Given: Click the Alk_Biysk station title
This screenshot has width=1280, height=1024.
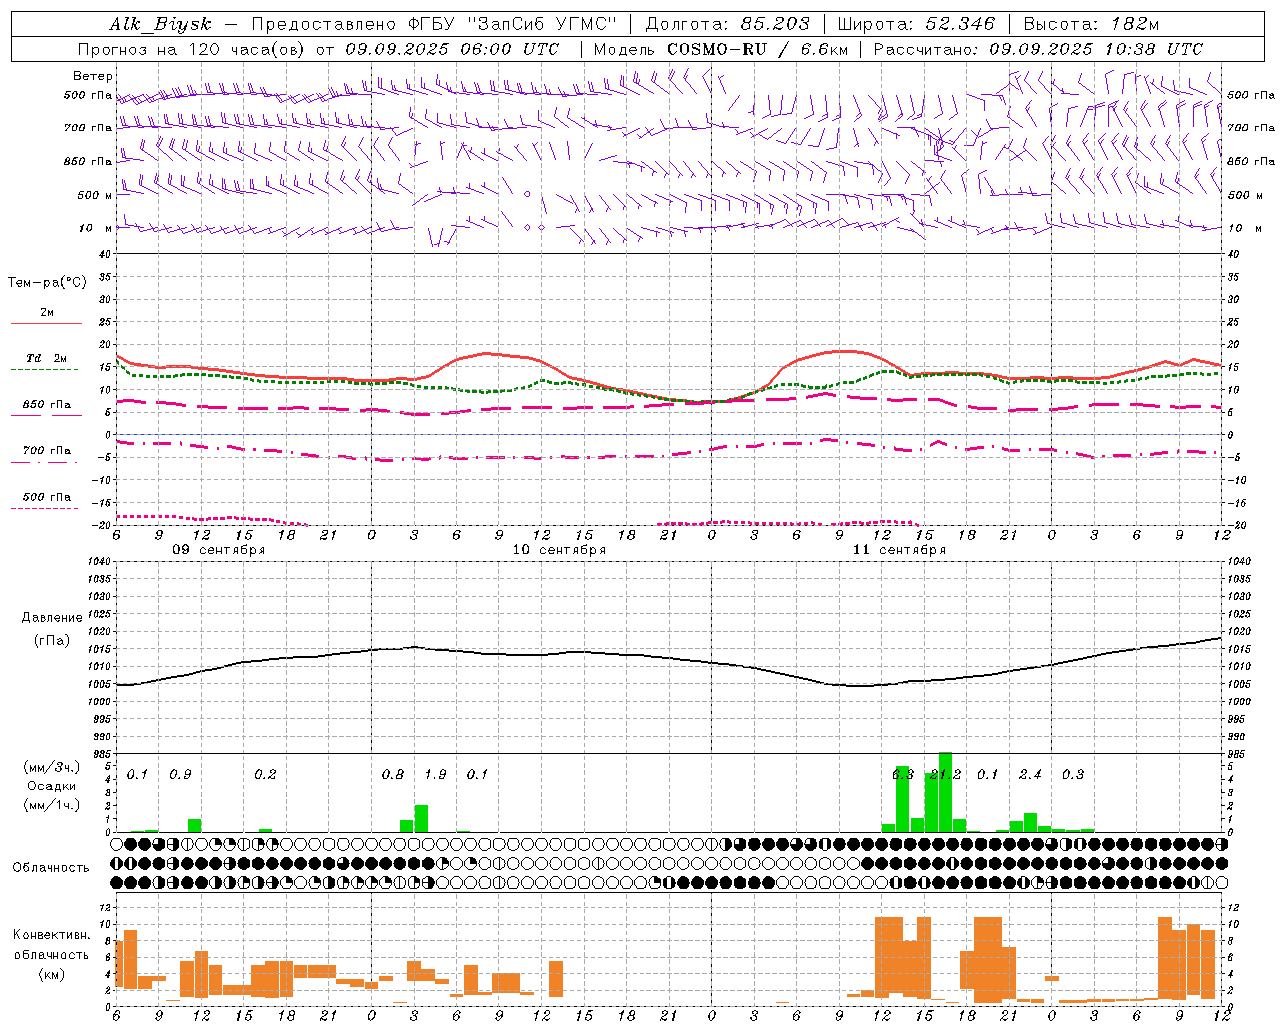Looking at the screenshot, I should point(160,24).
